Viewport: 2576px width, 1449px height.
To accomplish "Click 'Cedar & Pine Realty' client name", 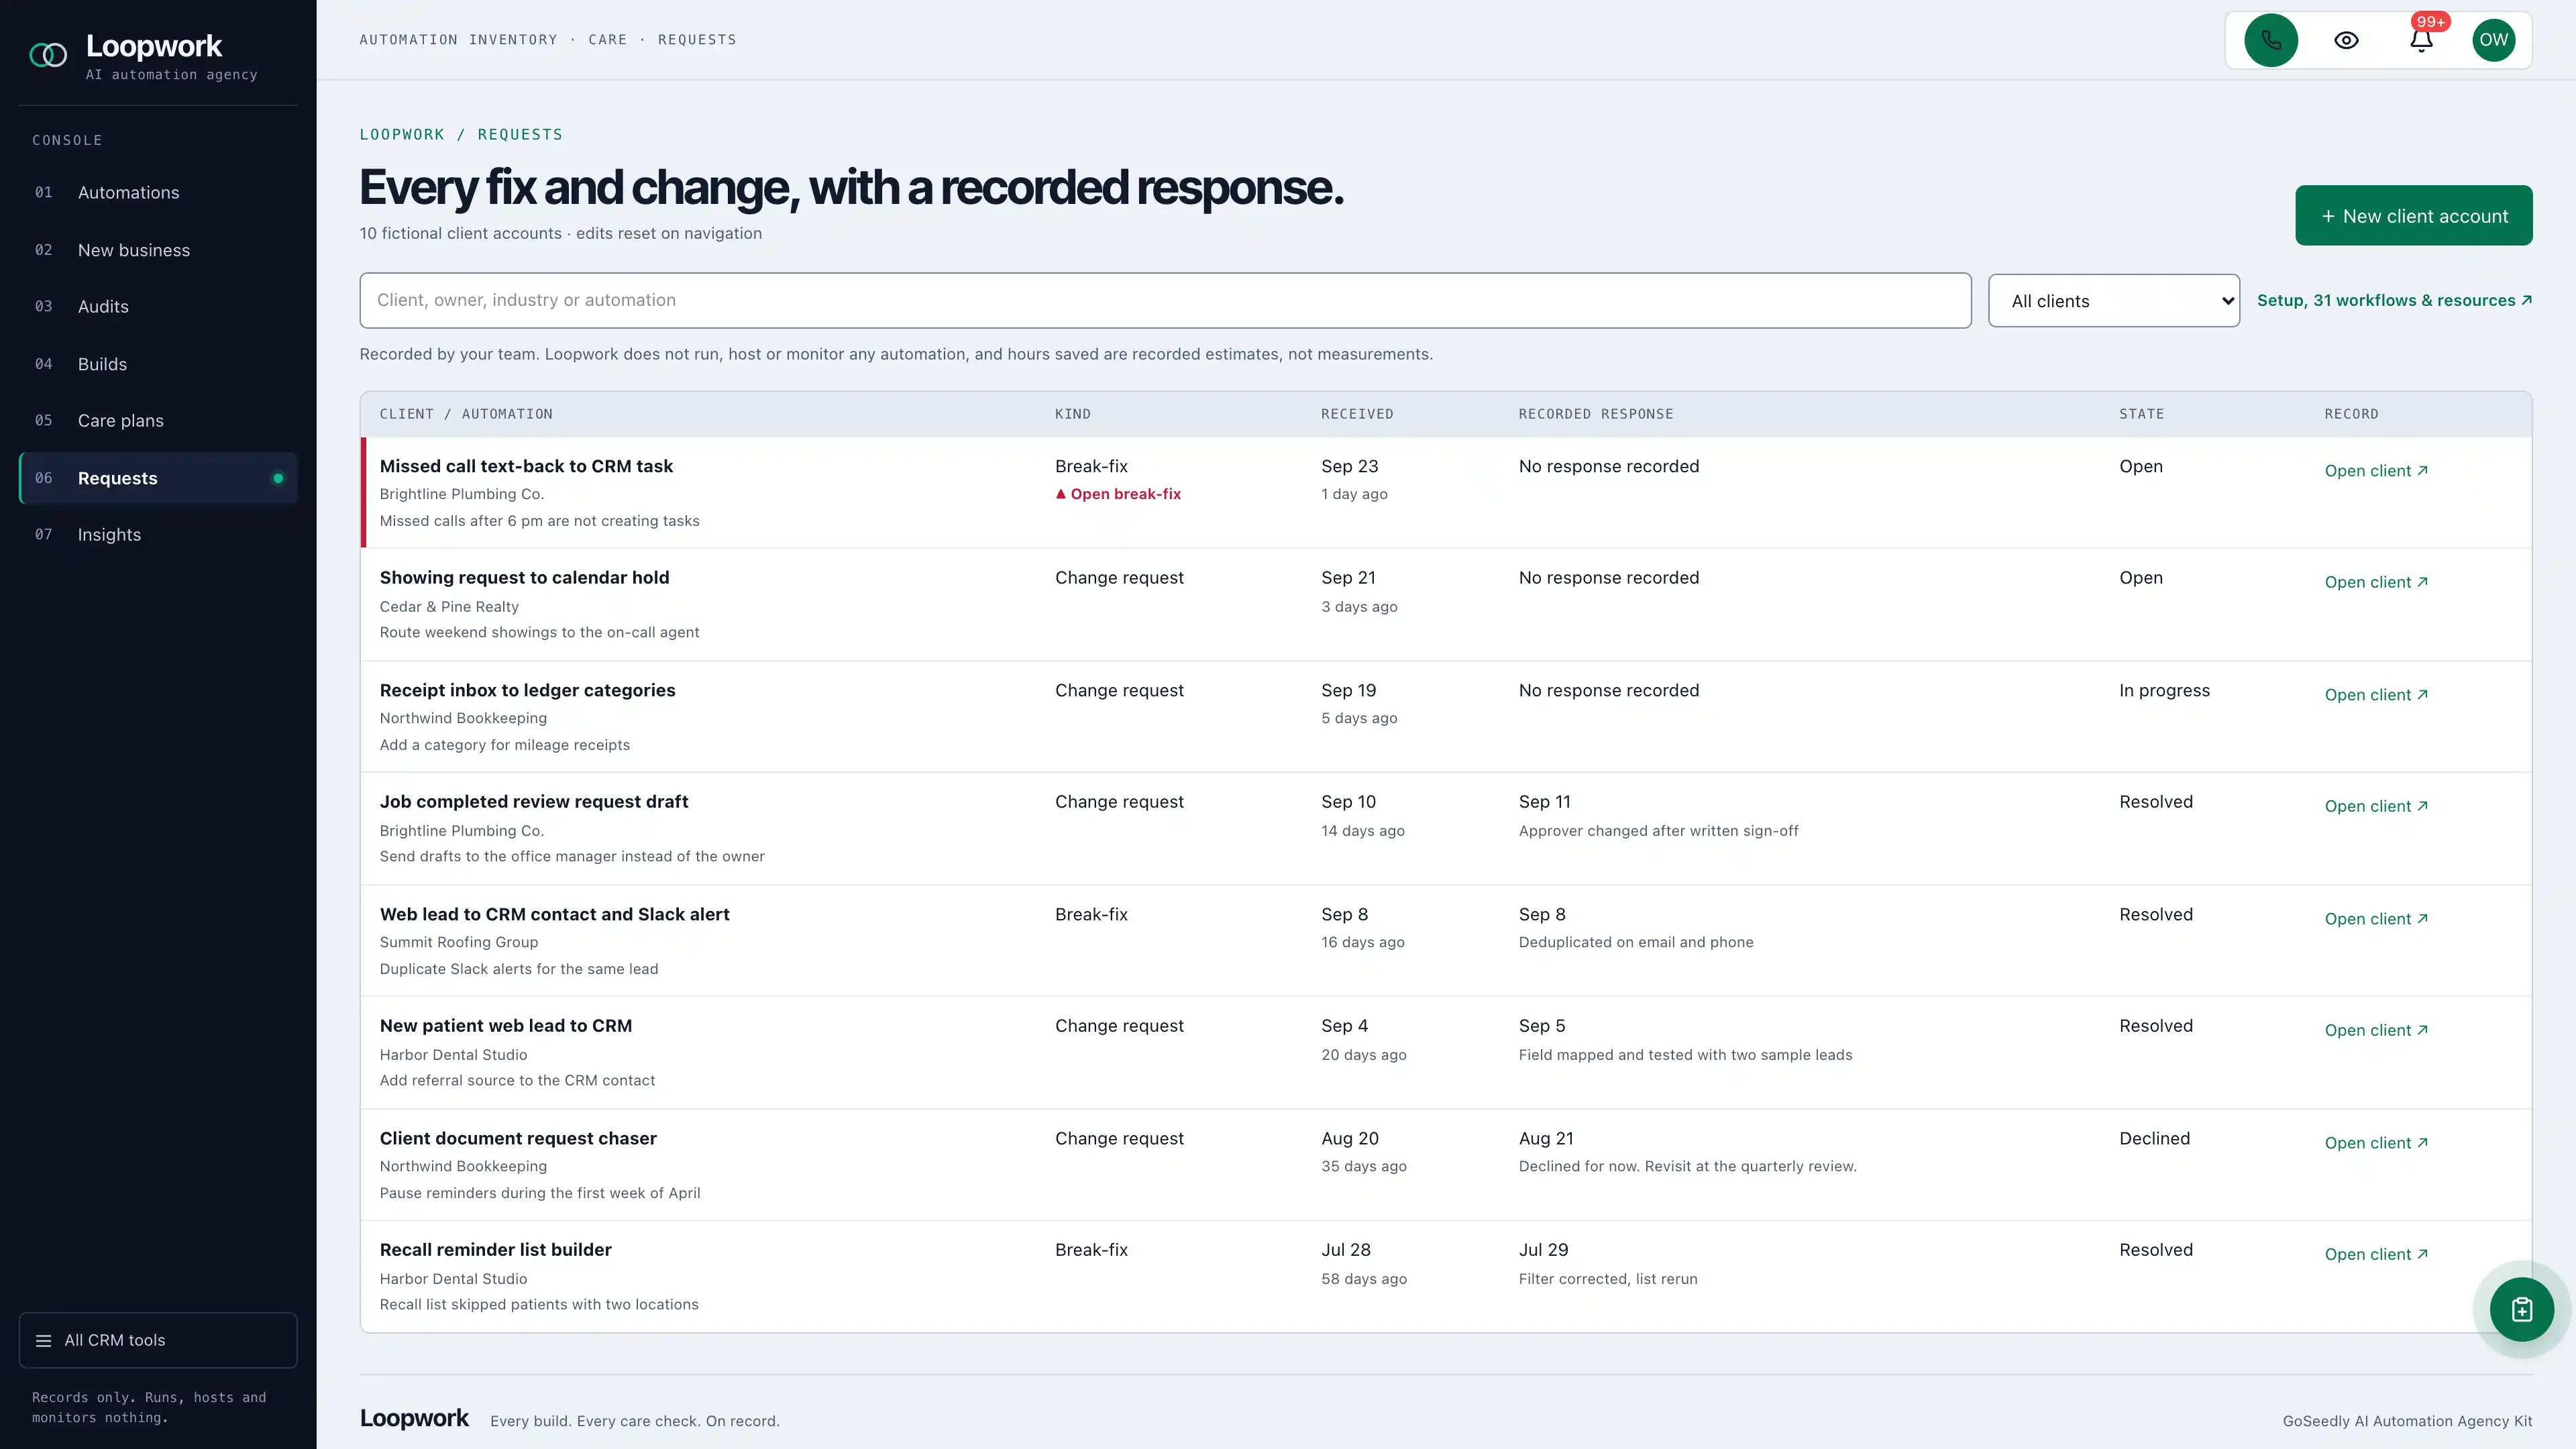I will click(449, 607).
